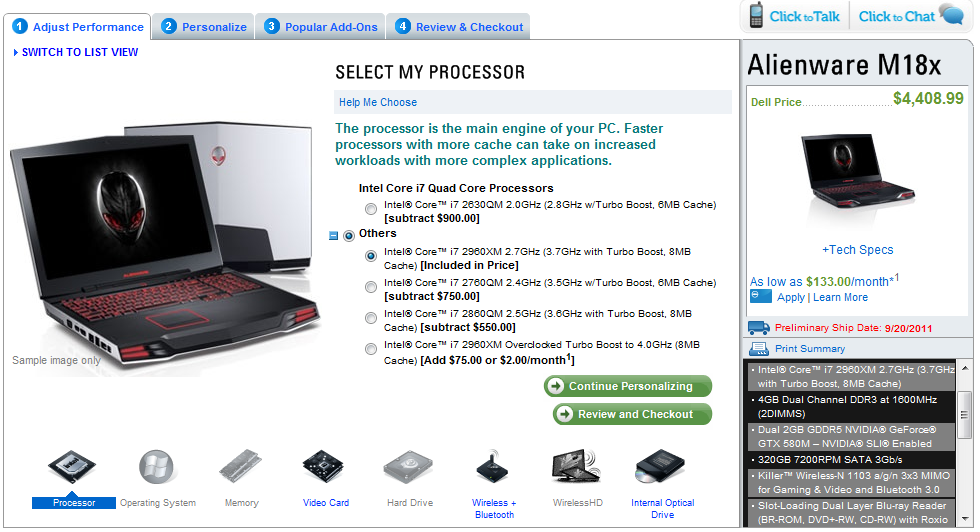Image resolution: width=980 pixels, height=532 pixels.
Task: Open the Operating System component icon
Action: pos(156,466)
